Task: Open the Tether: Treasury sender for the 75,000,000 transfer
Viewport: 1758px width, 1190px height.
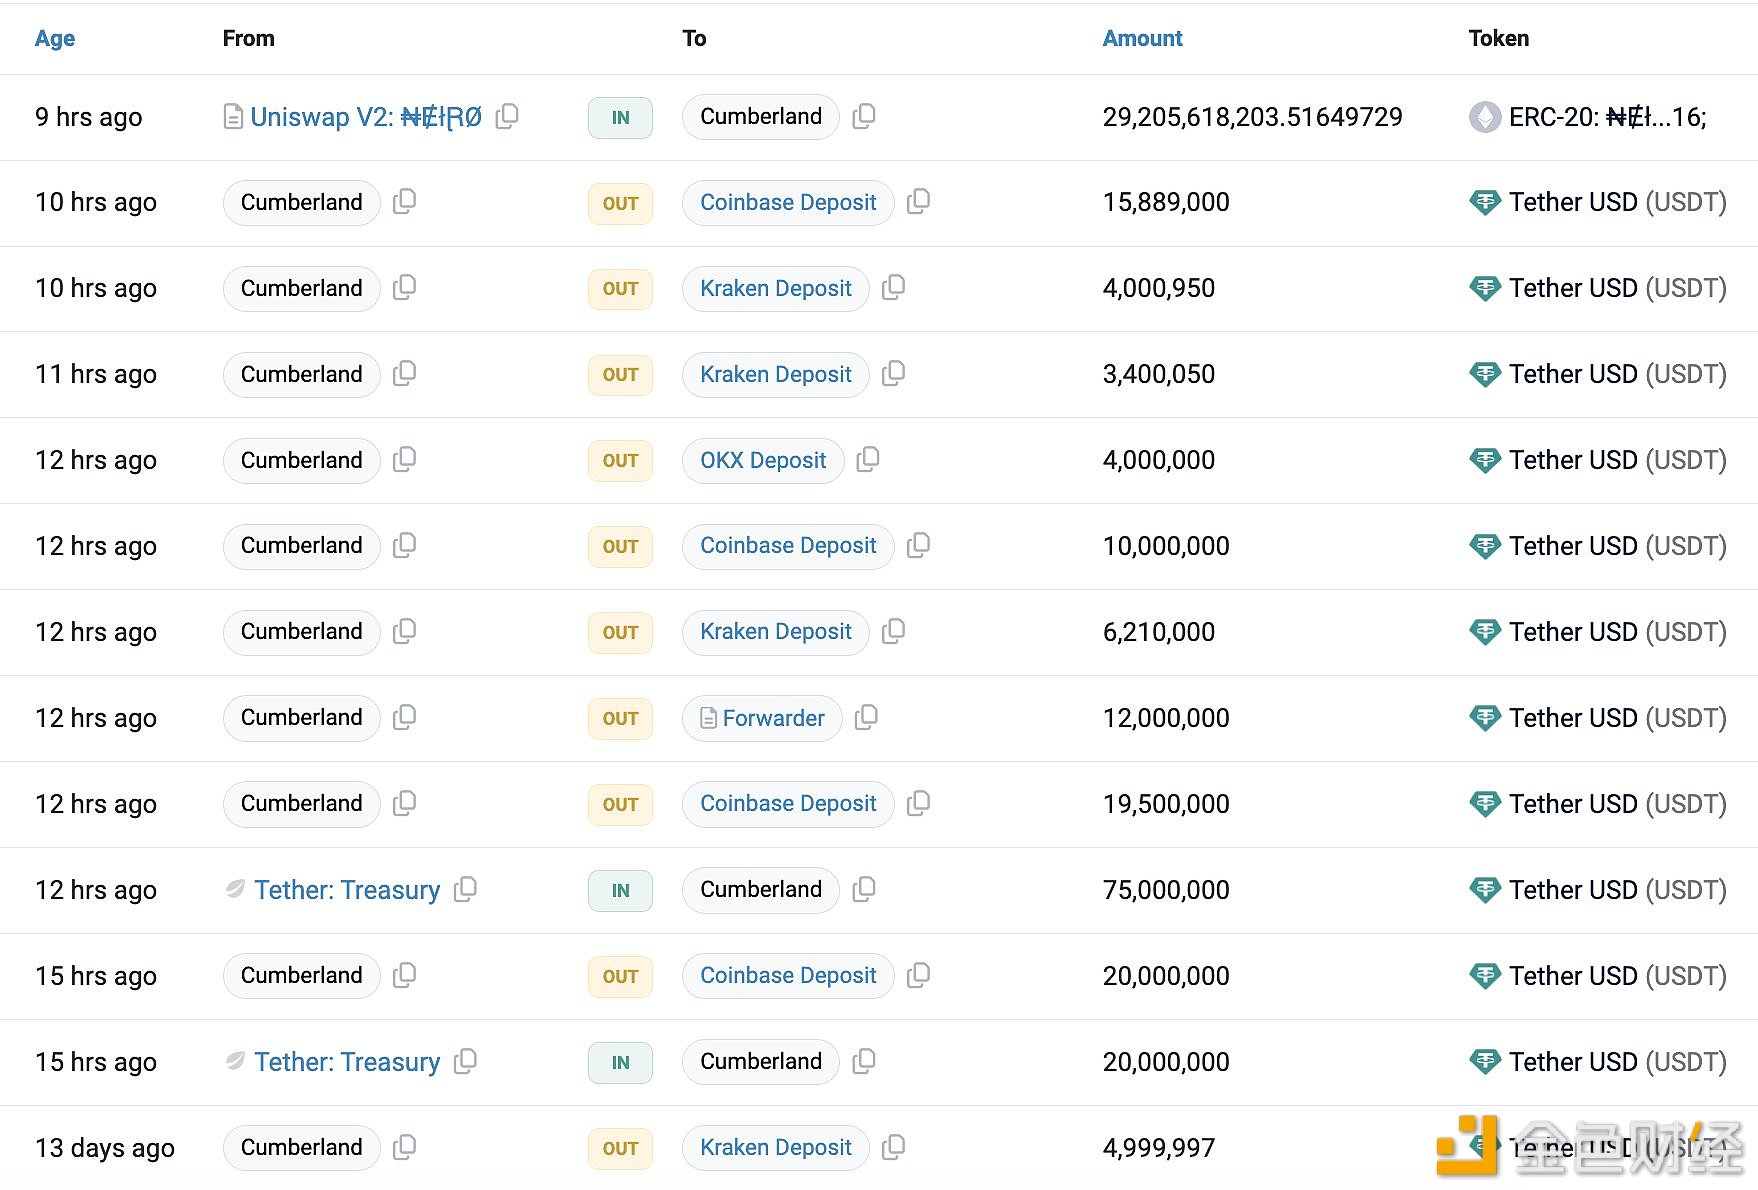Action: coord(347,890)
